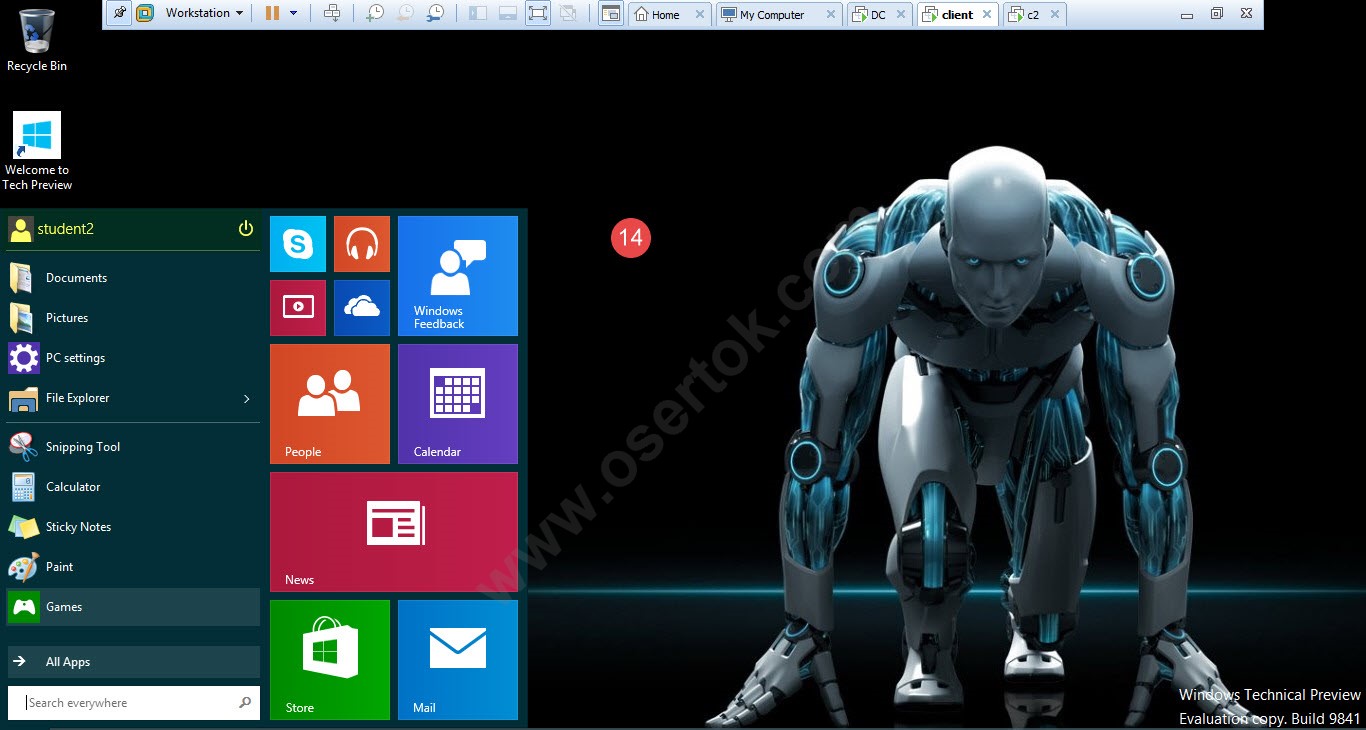This screenshot has height=730, width=1366.
Task: Switch to the Home tab
Action: (x=662, y=14)
